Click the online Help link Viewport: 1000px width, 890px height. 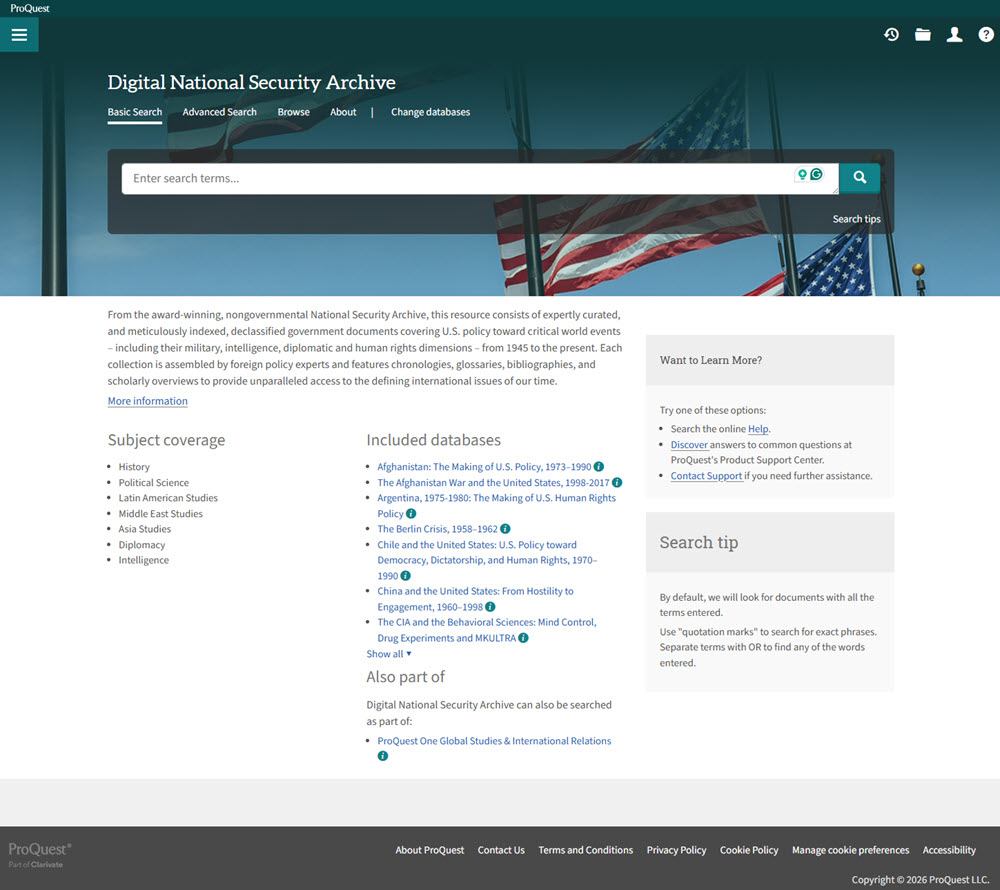758,429
